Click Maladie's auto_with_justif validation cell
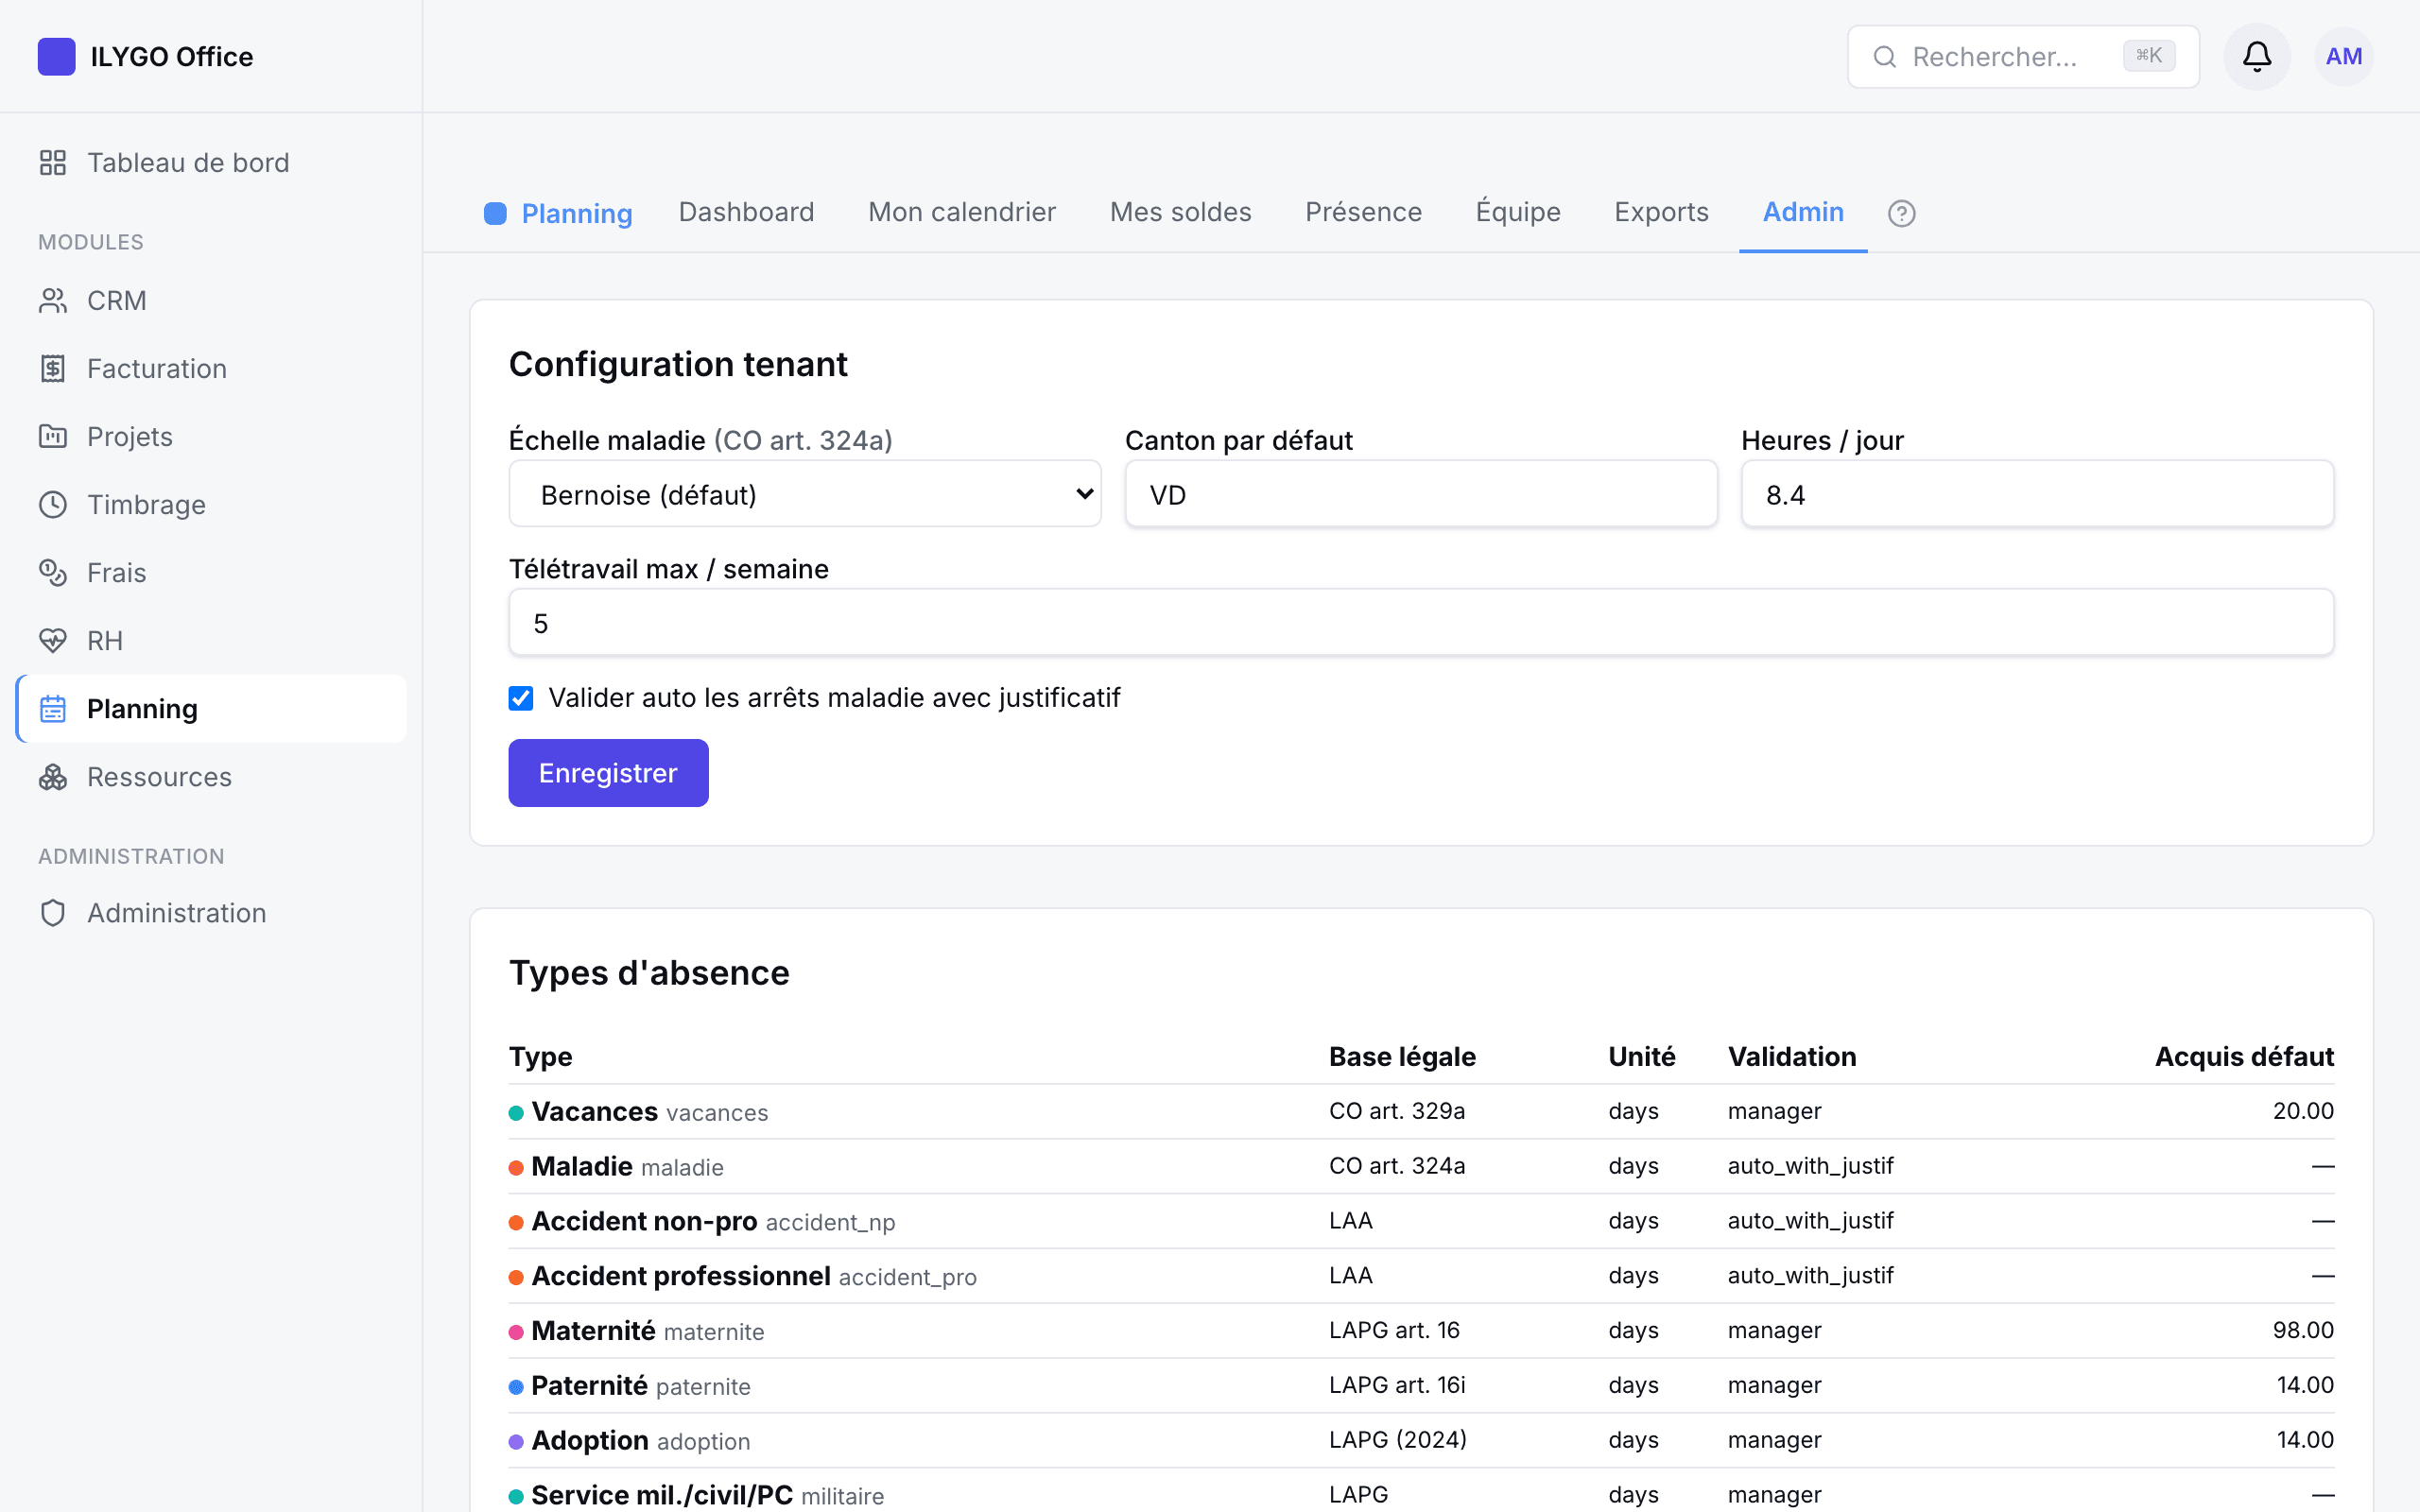This screenshot has width=2420, height=1512. pos(1810,1166)
